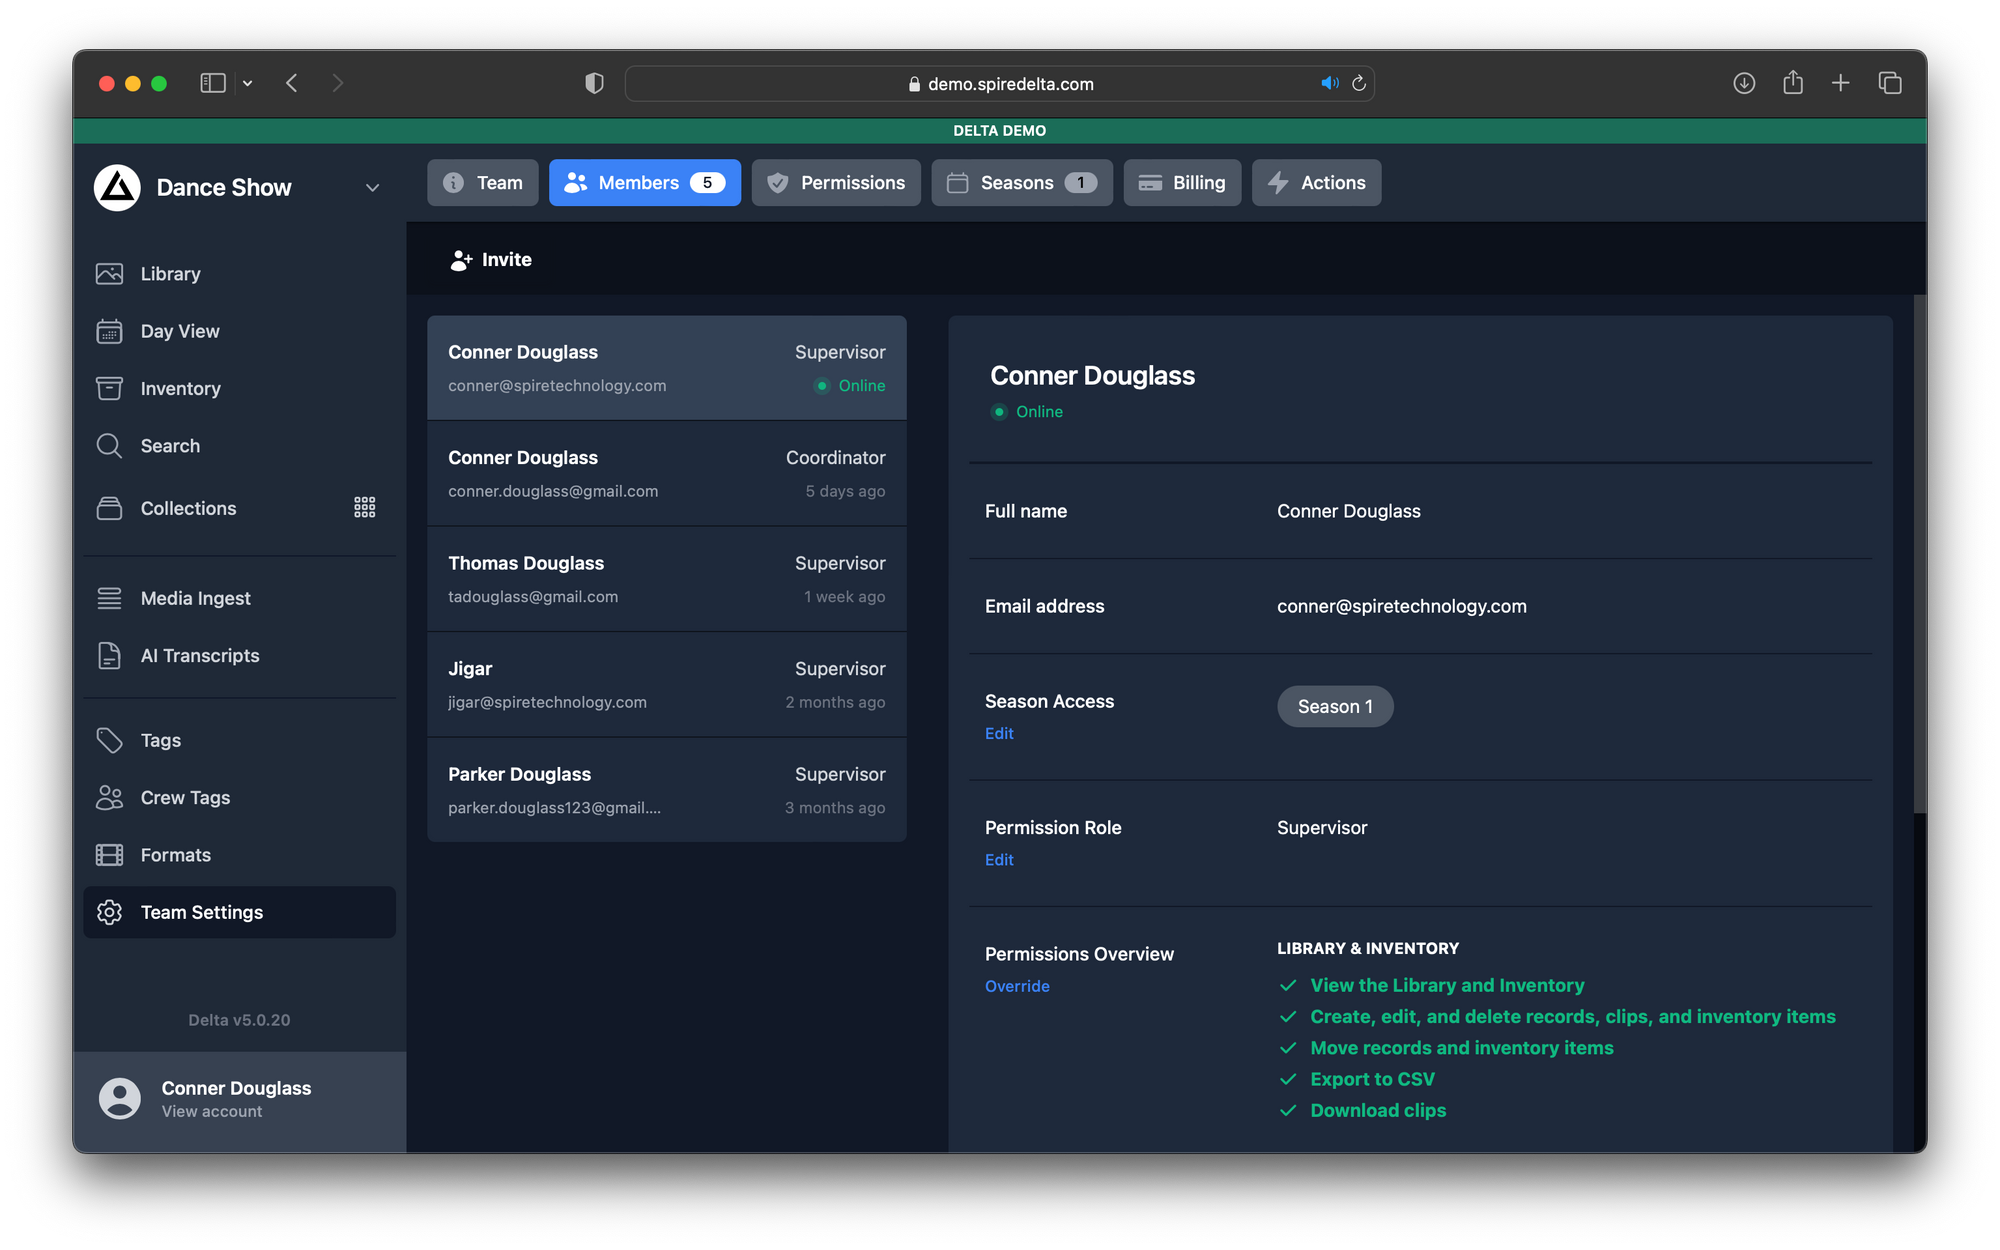Open the Library sidebar icon
Image resolution: width=2000 pixels, height=1250 pixels.
point(109,274)
